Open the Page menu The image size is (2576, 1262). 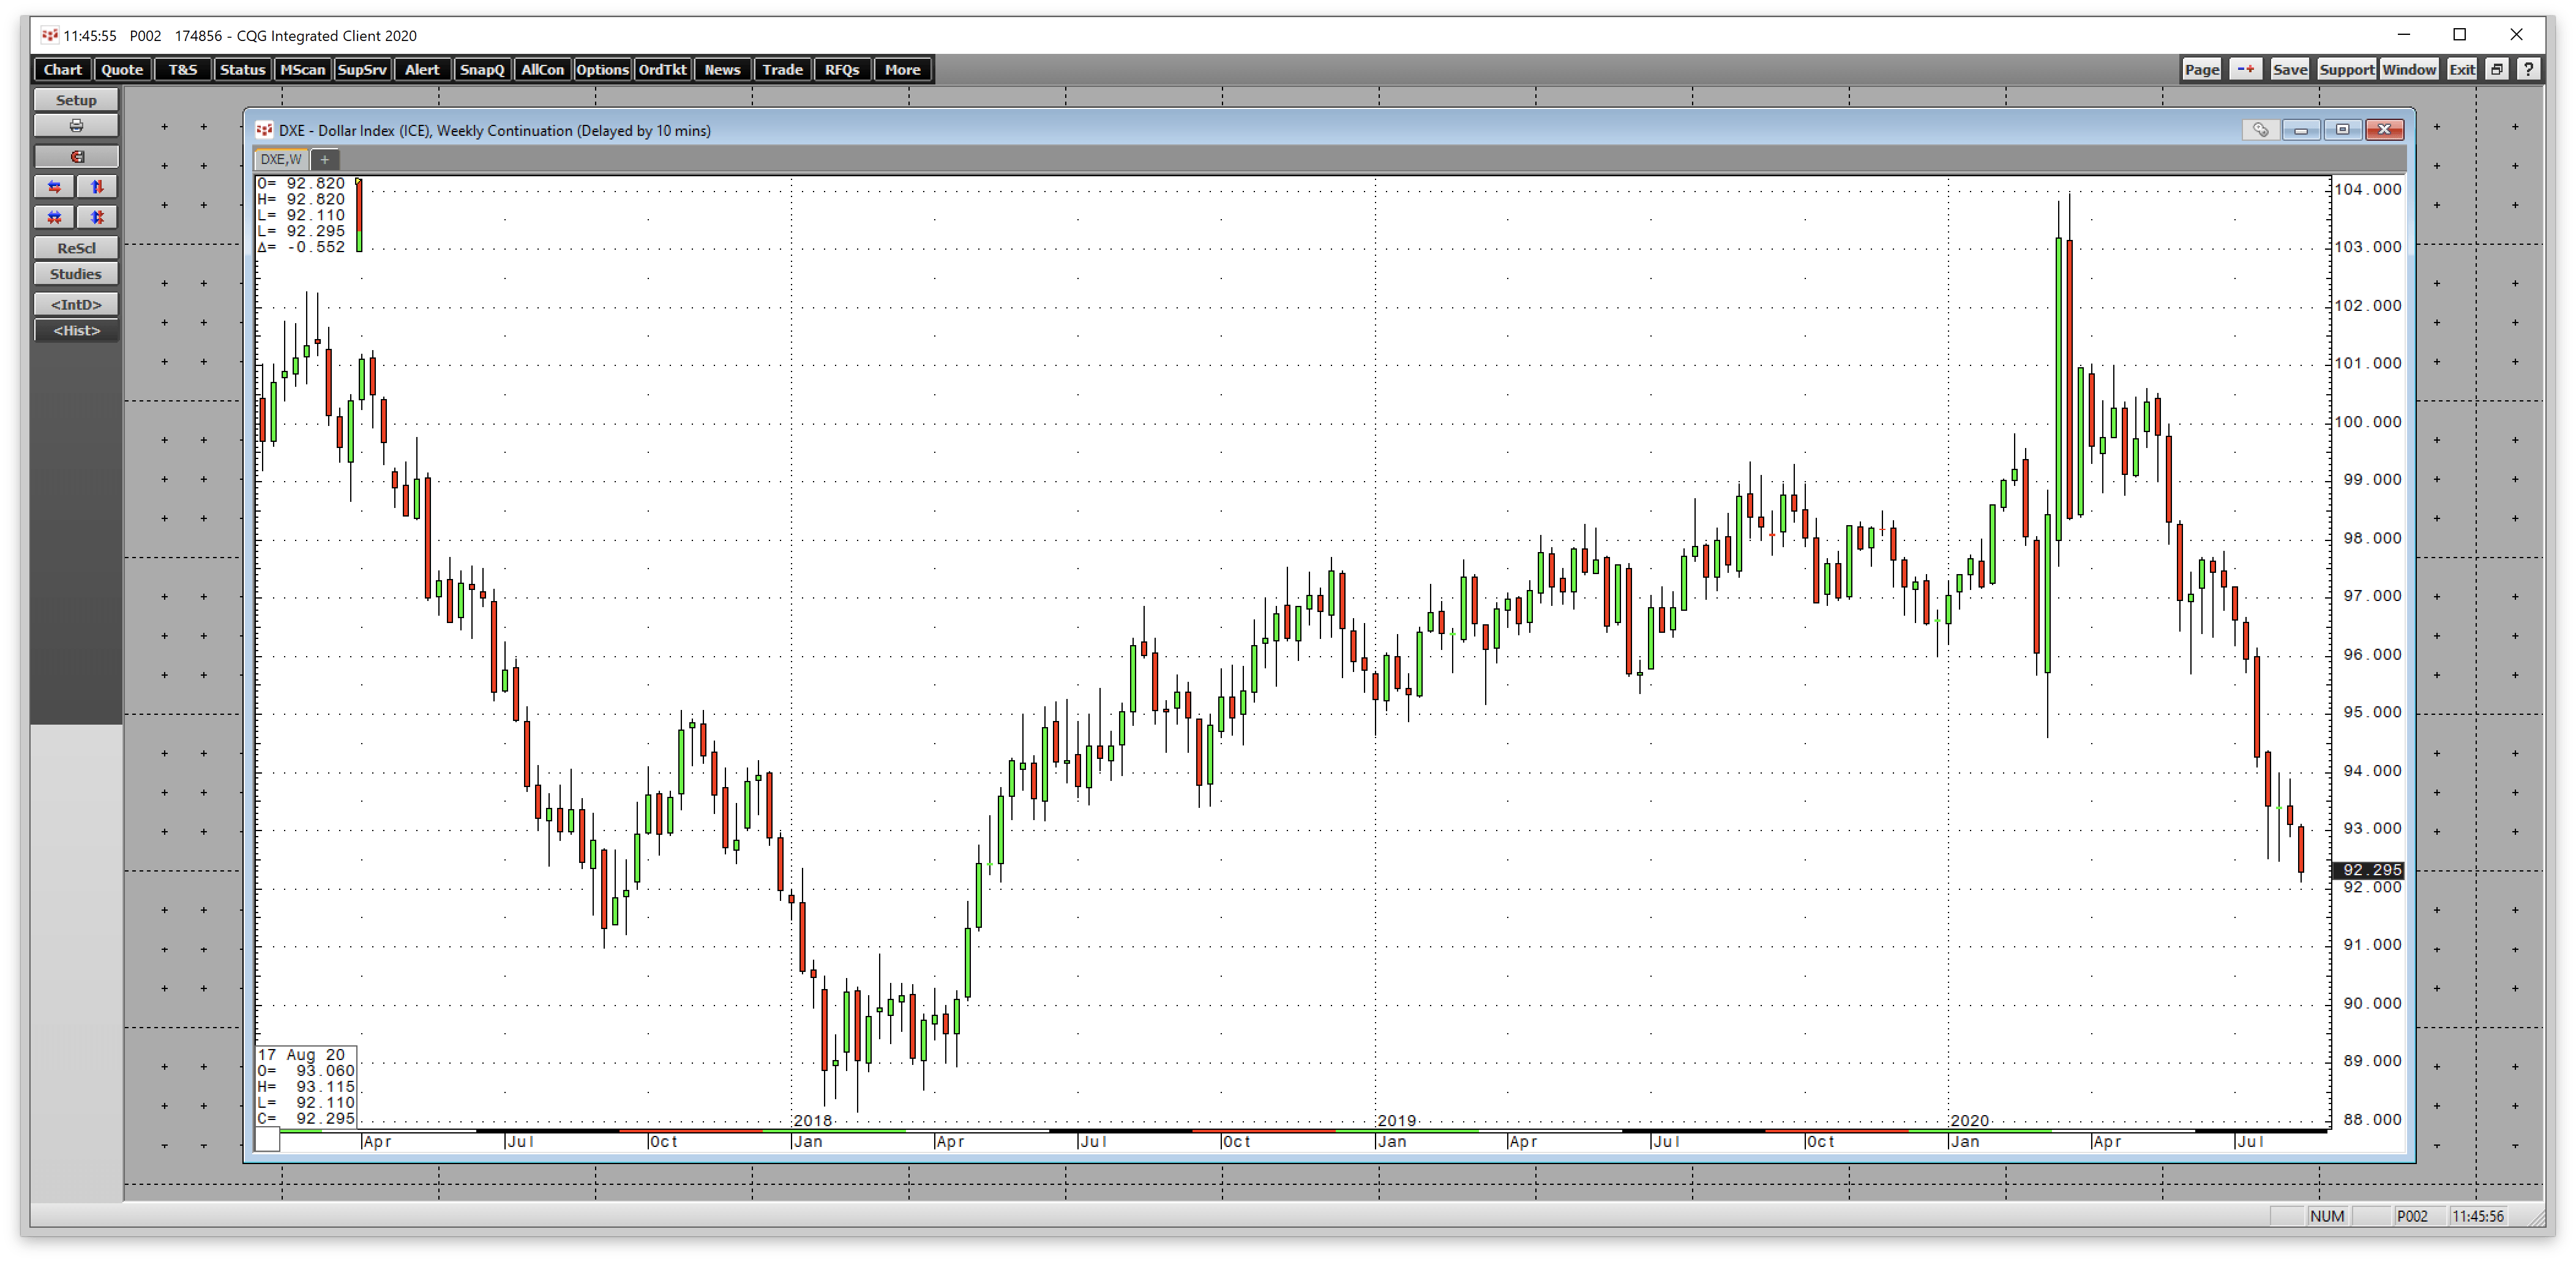[x=2202, y=69]
